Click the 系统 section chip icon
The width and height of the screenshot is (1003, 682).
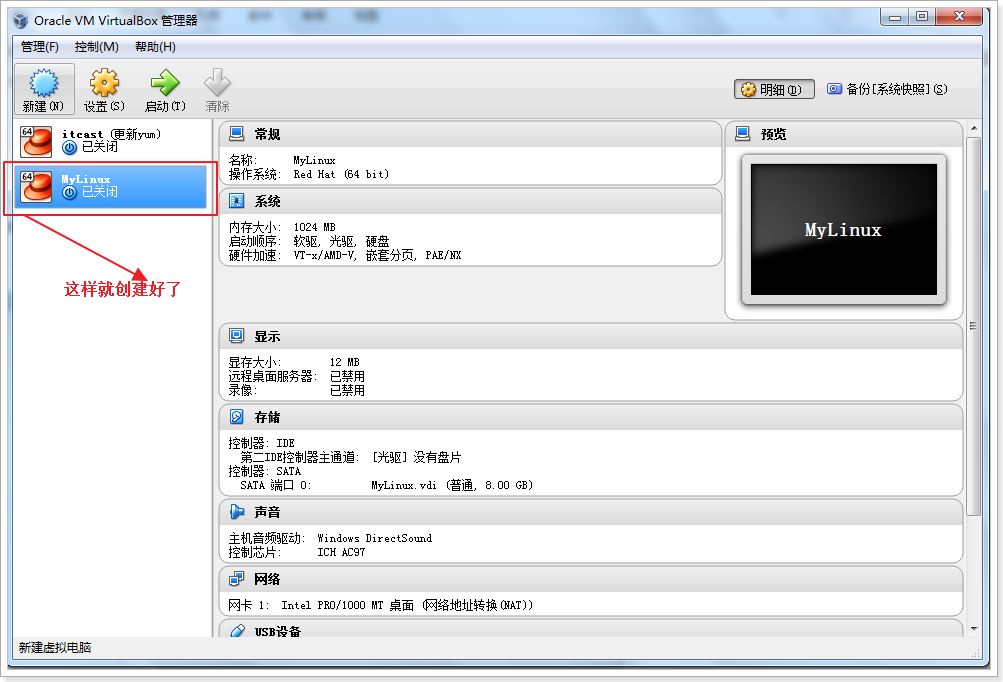237,201
